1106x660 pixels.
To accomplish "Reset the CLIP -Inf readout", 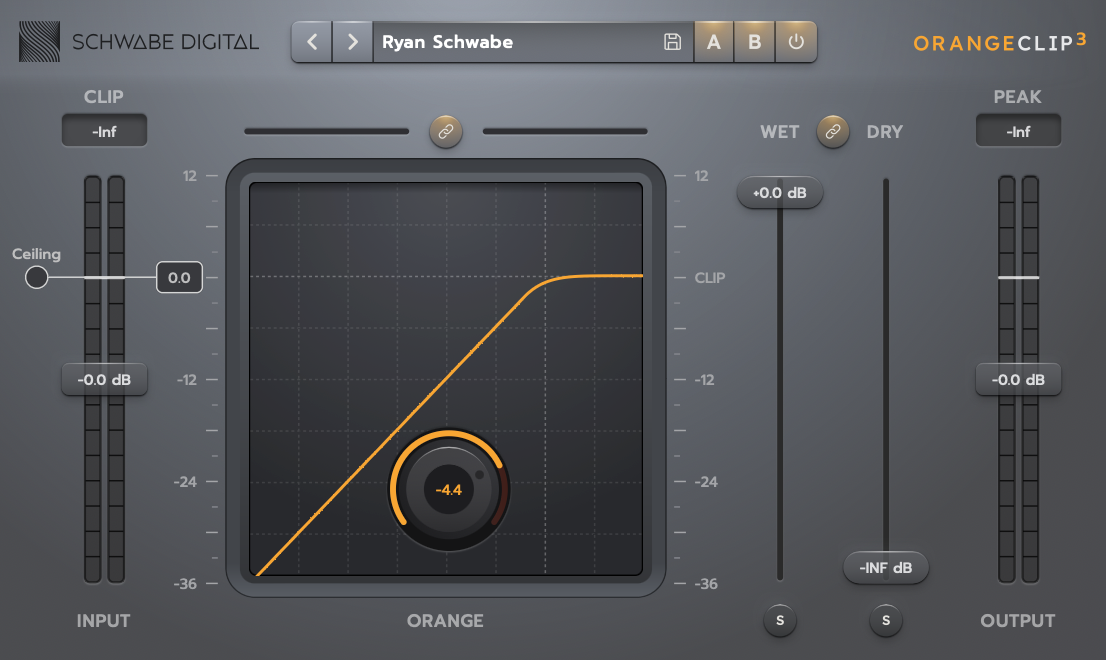I will (x=104, y=131).
